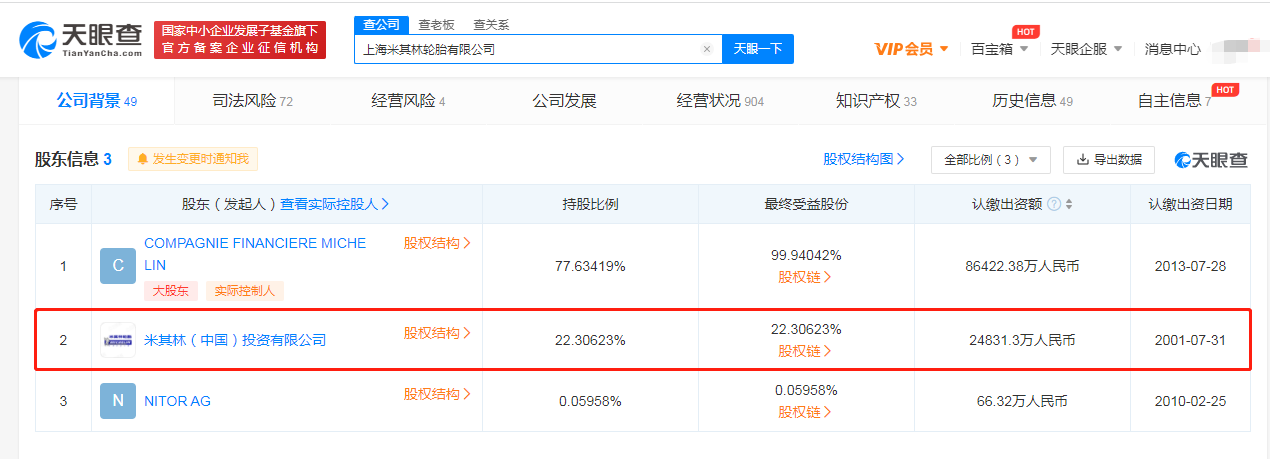Open 消息中心 message center
Viewport: 1270px width, 459px height.
(1172, 49)
